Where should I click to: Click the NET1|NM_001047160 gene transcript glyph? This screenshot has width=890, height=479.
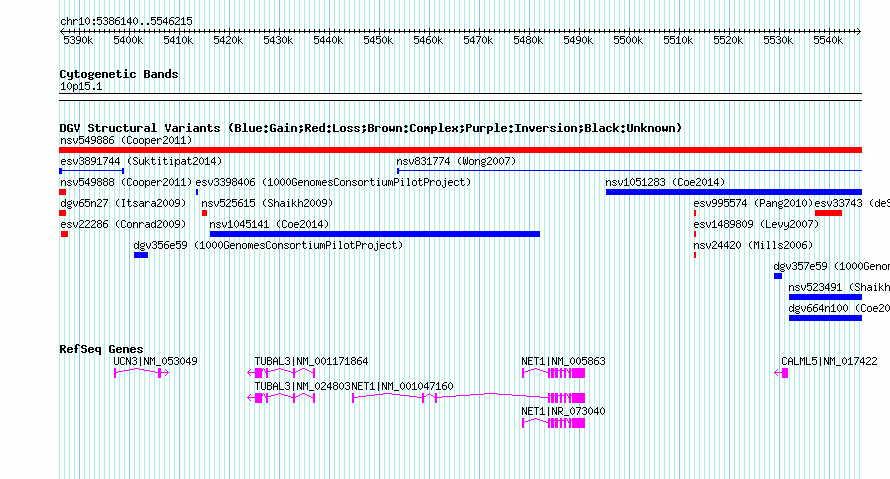point(468,397)
